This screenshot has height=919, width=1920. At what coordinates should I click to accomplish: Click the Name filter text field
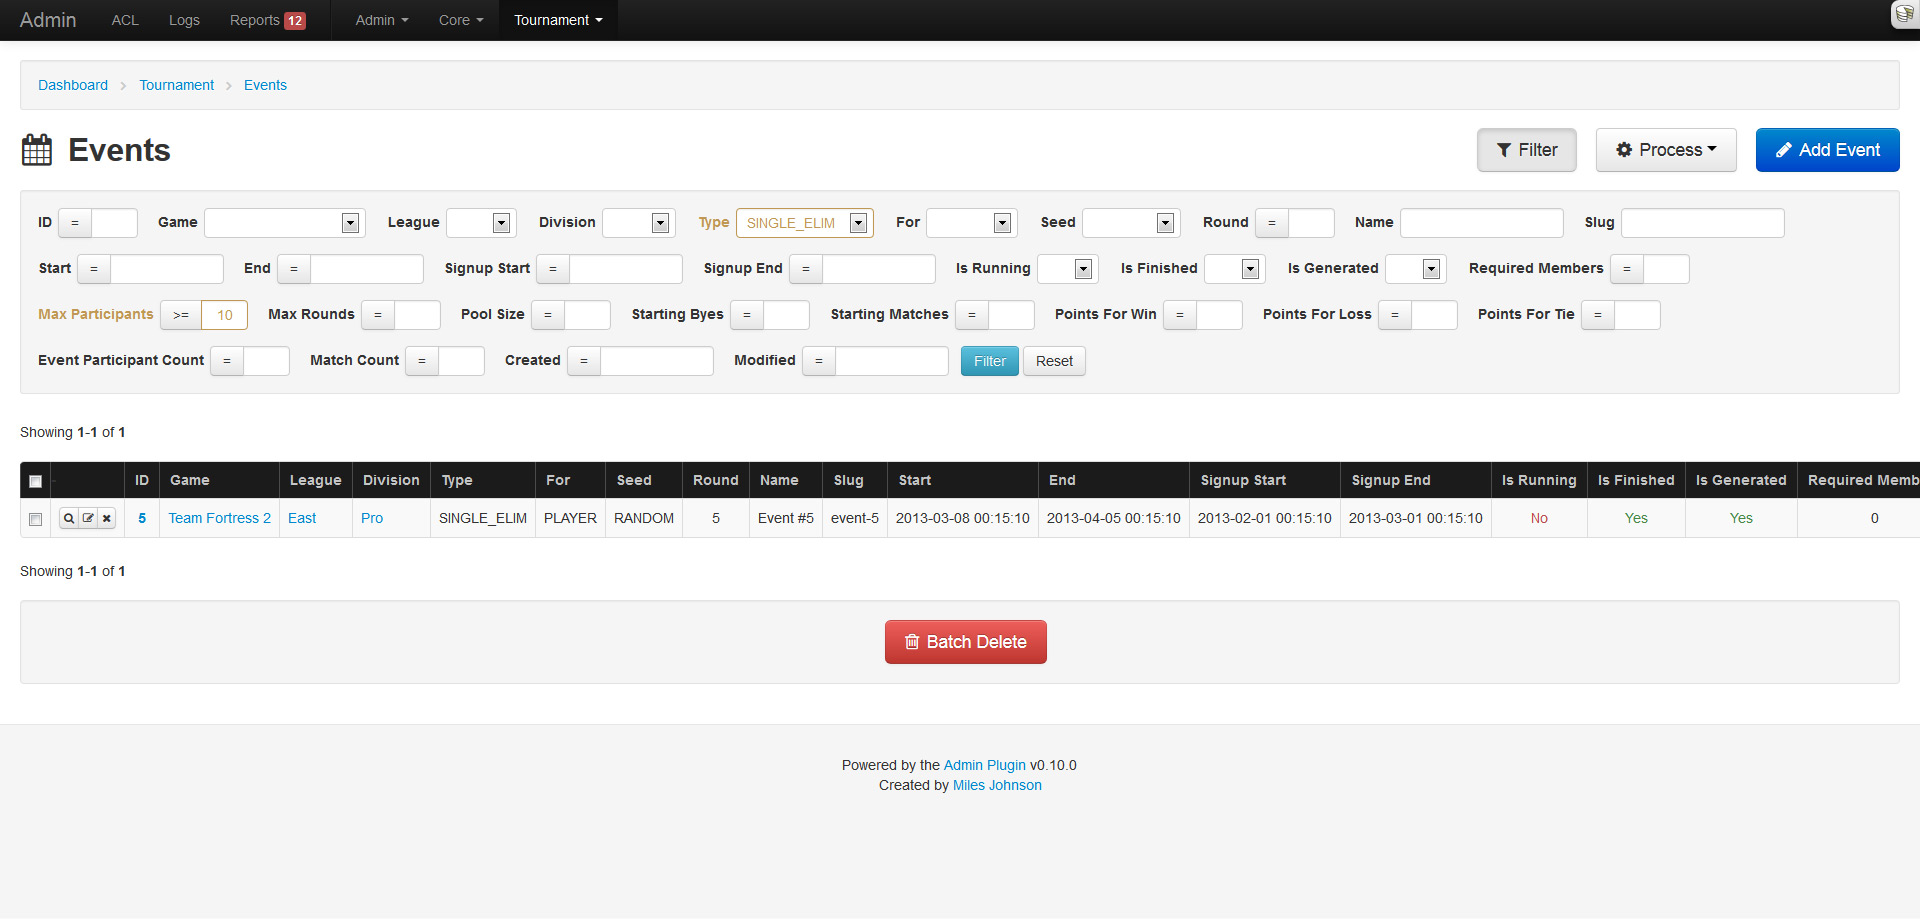[1481, 223]
